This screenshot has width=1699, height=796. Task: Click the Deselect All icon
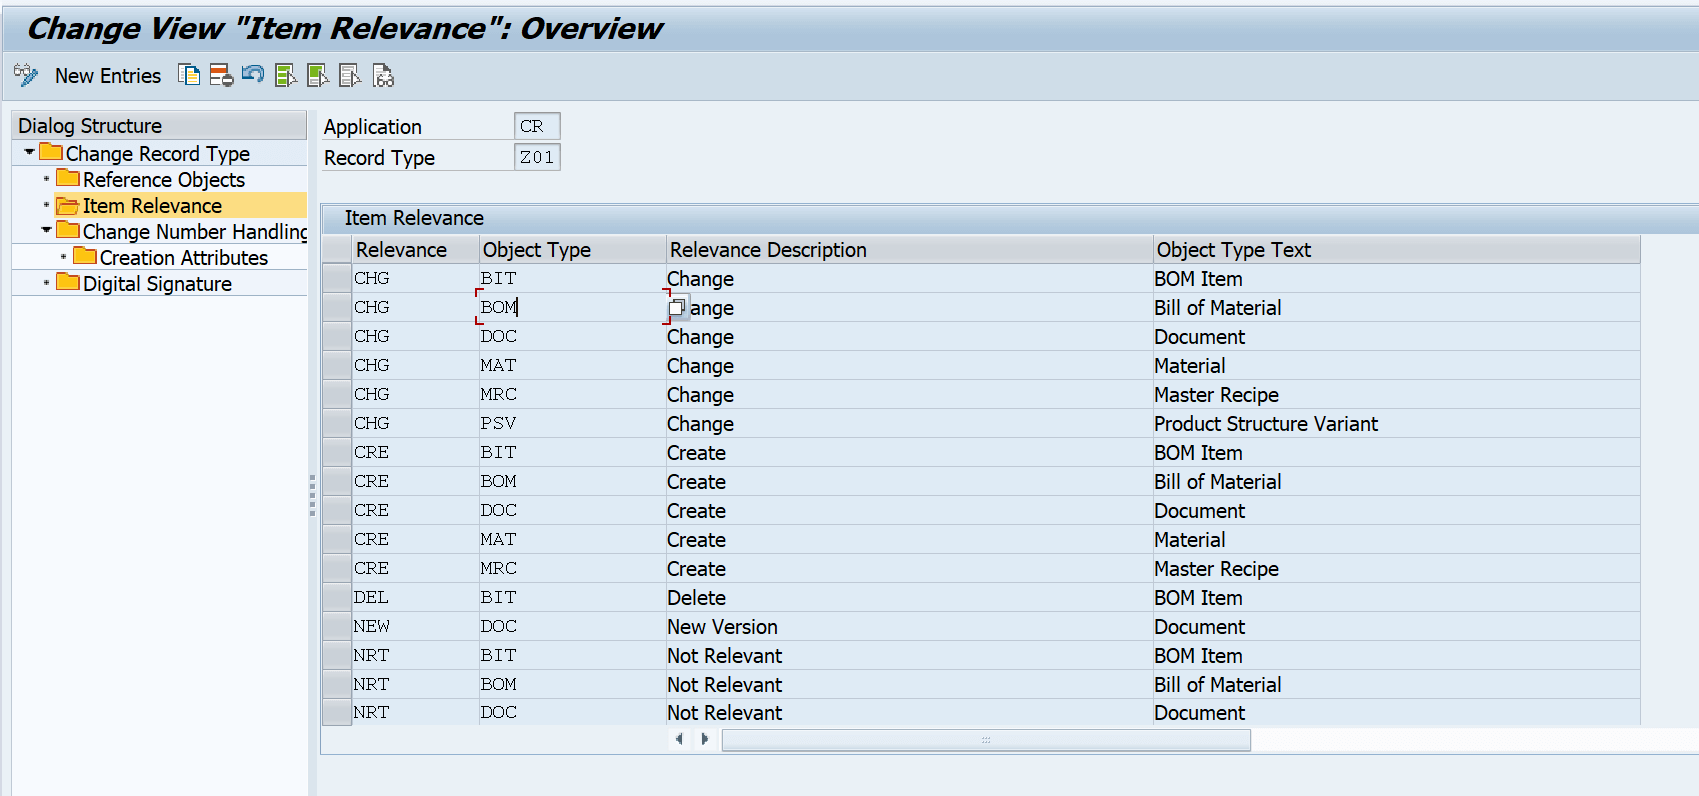[350, 75]
